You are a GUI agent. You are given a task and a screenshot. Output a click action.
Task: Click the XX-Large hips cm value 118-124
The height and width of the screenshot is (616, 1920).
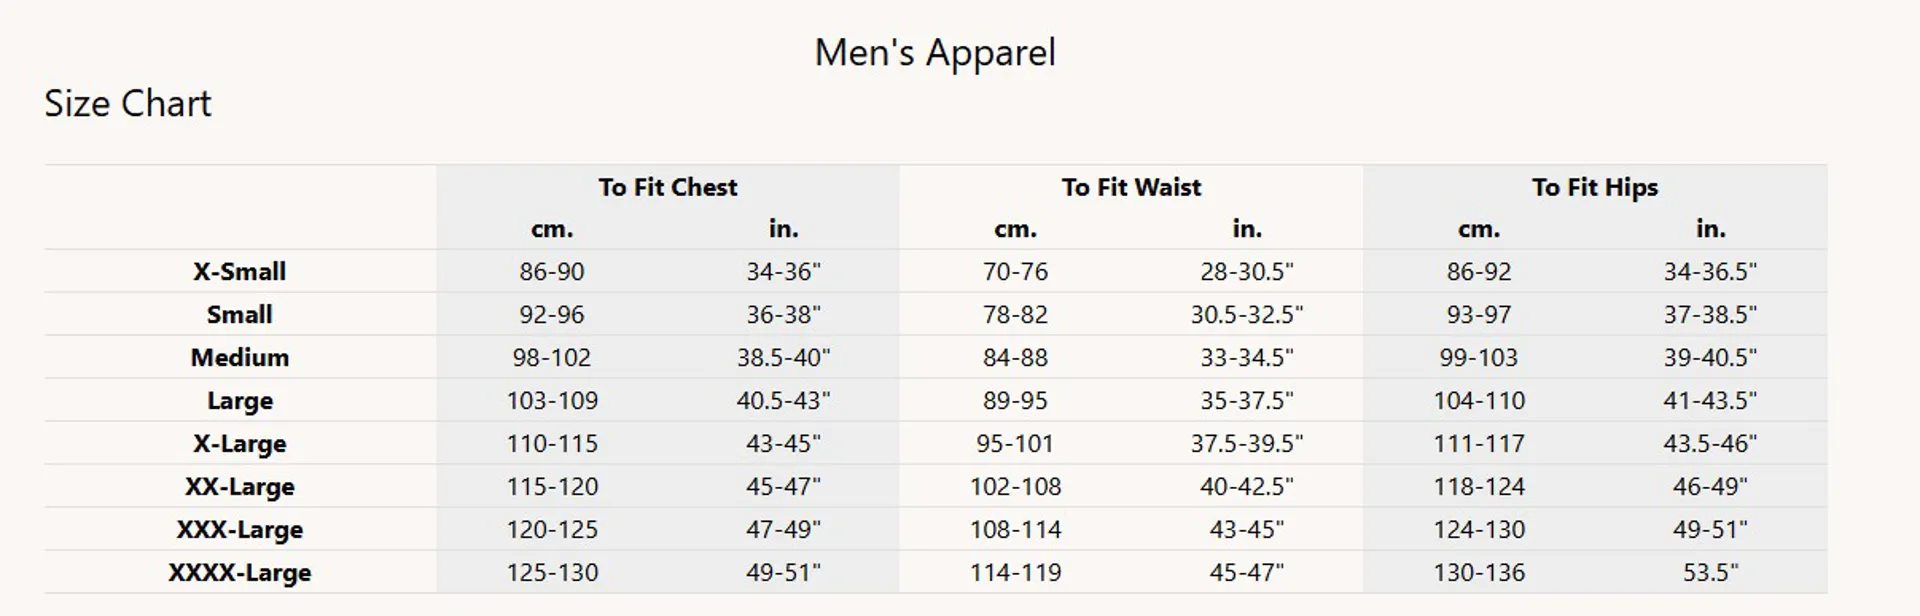tap(1479, 486)
